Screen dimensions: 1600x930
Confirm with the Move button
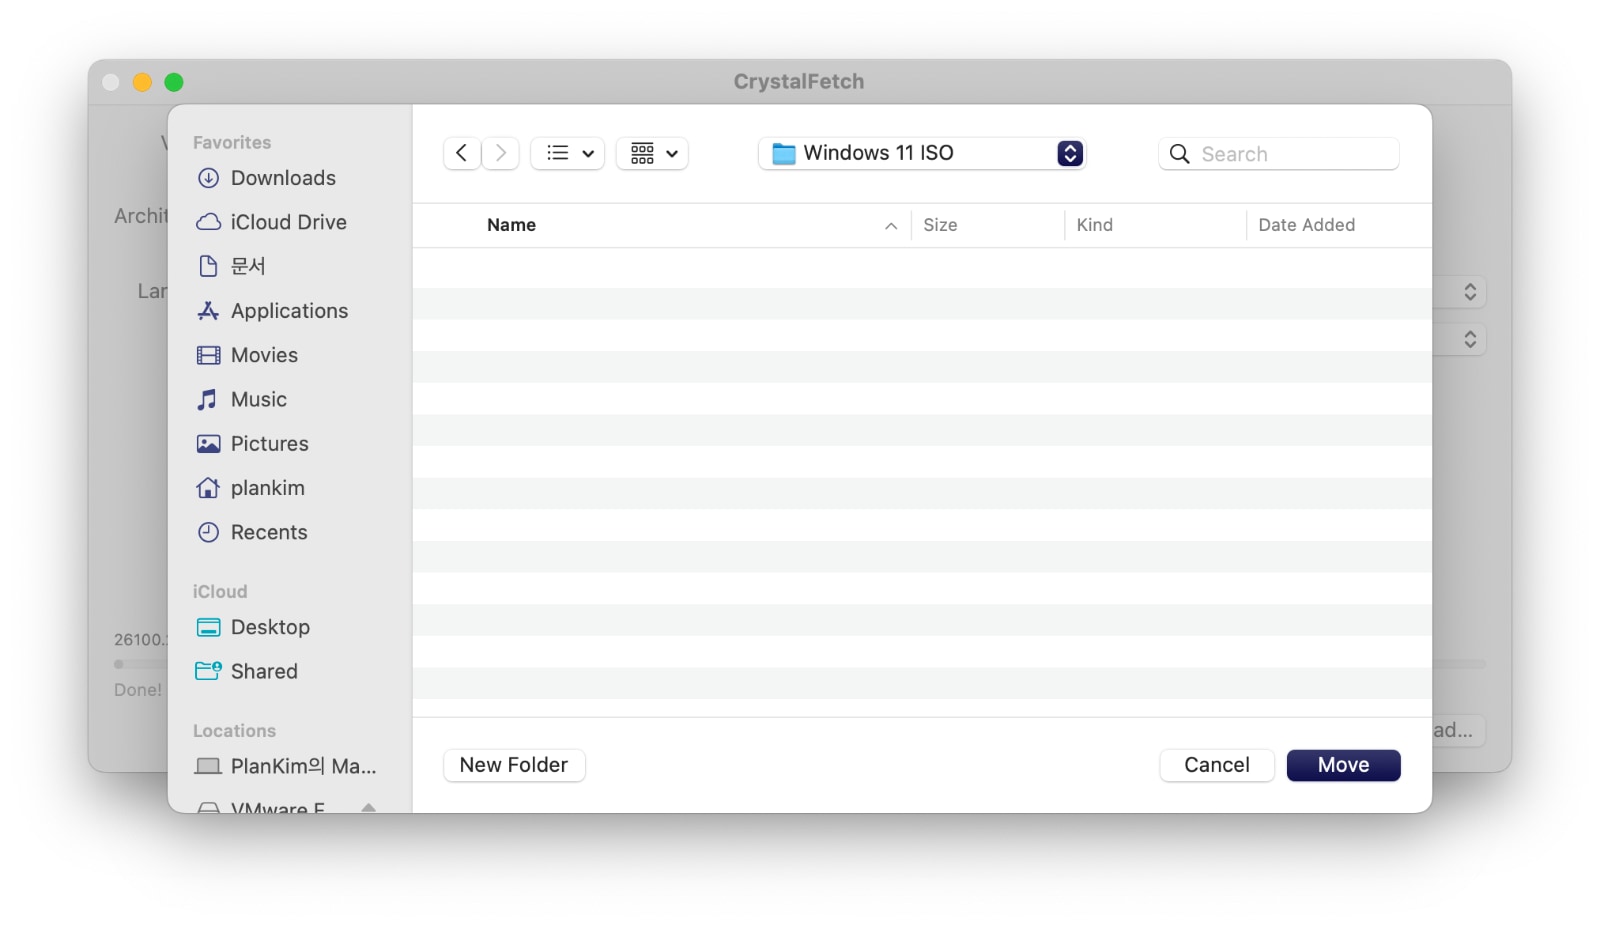click(x=1343, y=765)
